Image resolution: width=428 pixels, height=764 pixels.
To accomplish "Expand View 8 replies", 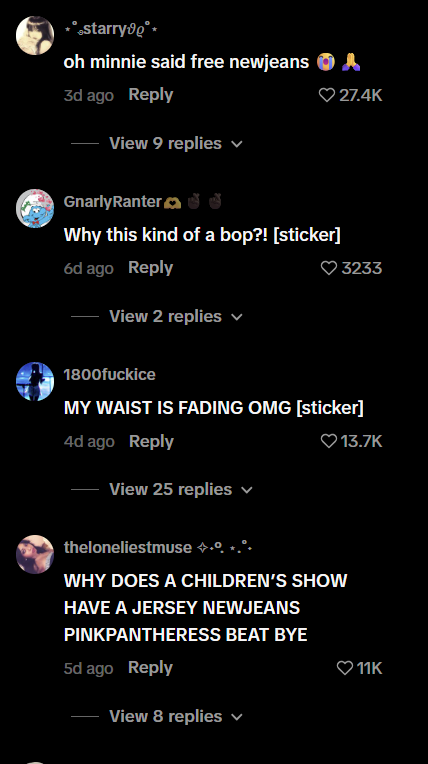I will [175, 717].
